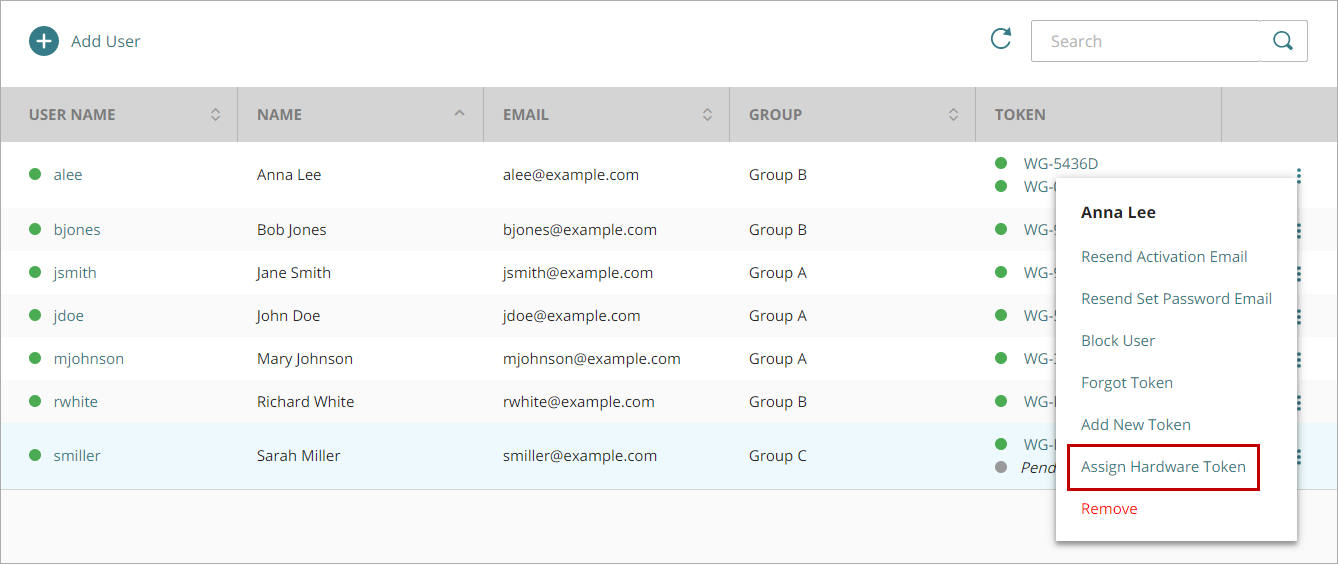This screenshot has height=564, width=1338.
Task: Sort by the GROUP column arrows
Action: tap(953, 115)
